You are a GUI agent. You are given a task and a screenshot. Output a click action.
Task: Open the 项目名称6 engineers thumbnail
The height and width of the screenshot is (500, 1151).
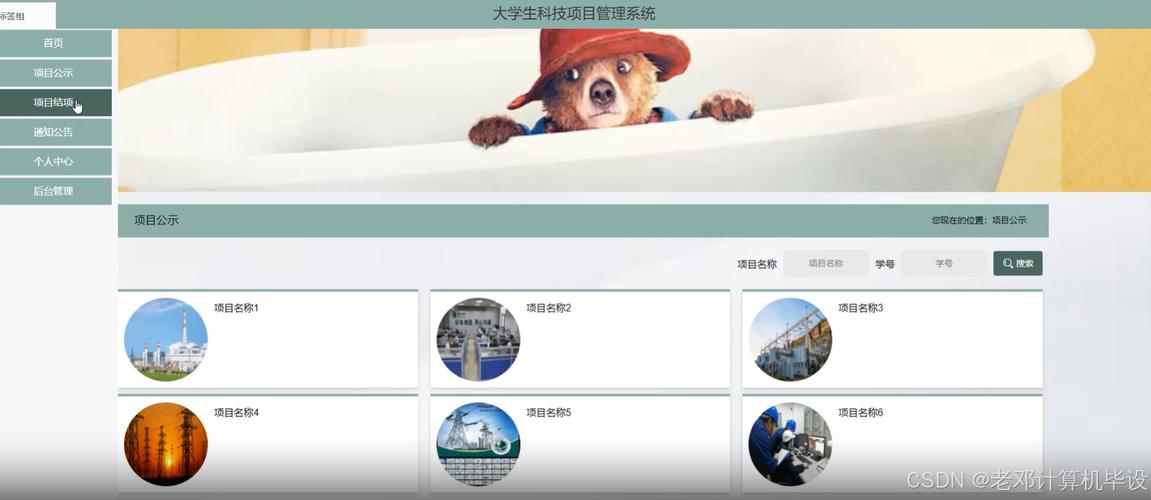(791, 444)
